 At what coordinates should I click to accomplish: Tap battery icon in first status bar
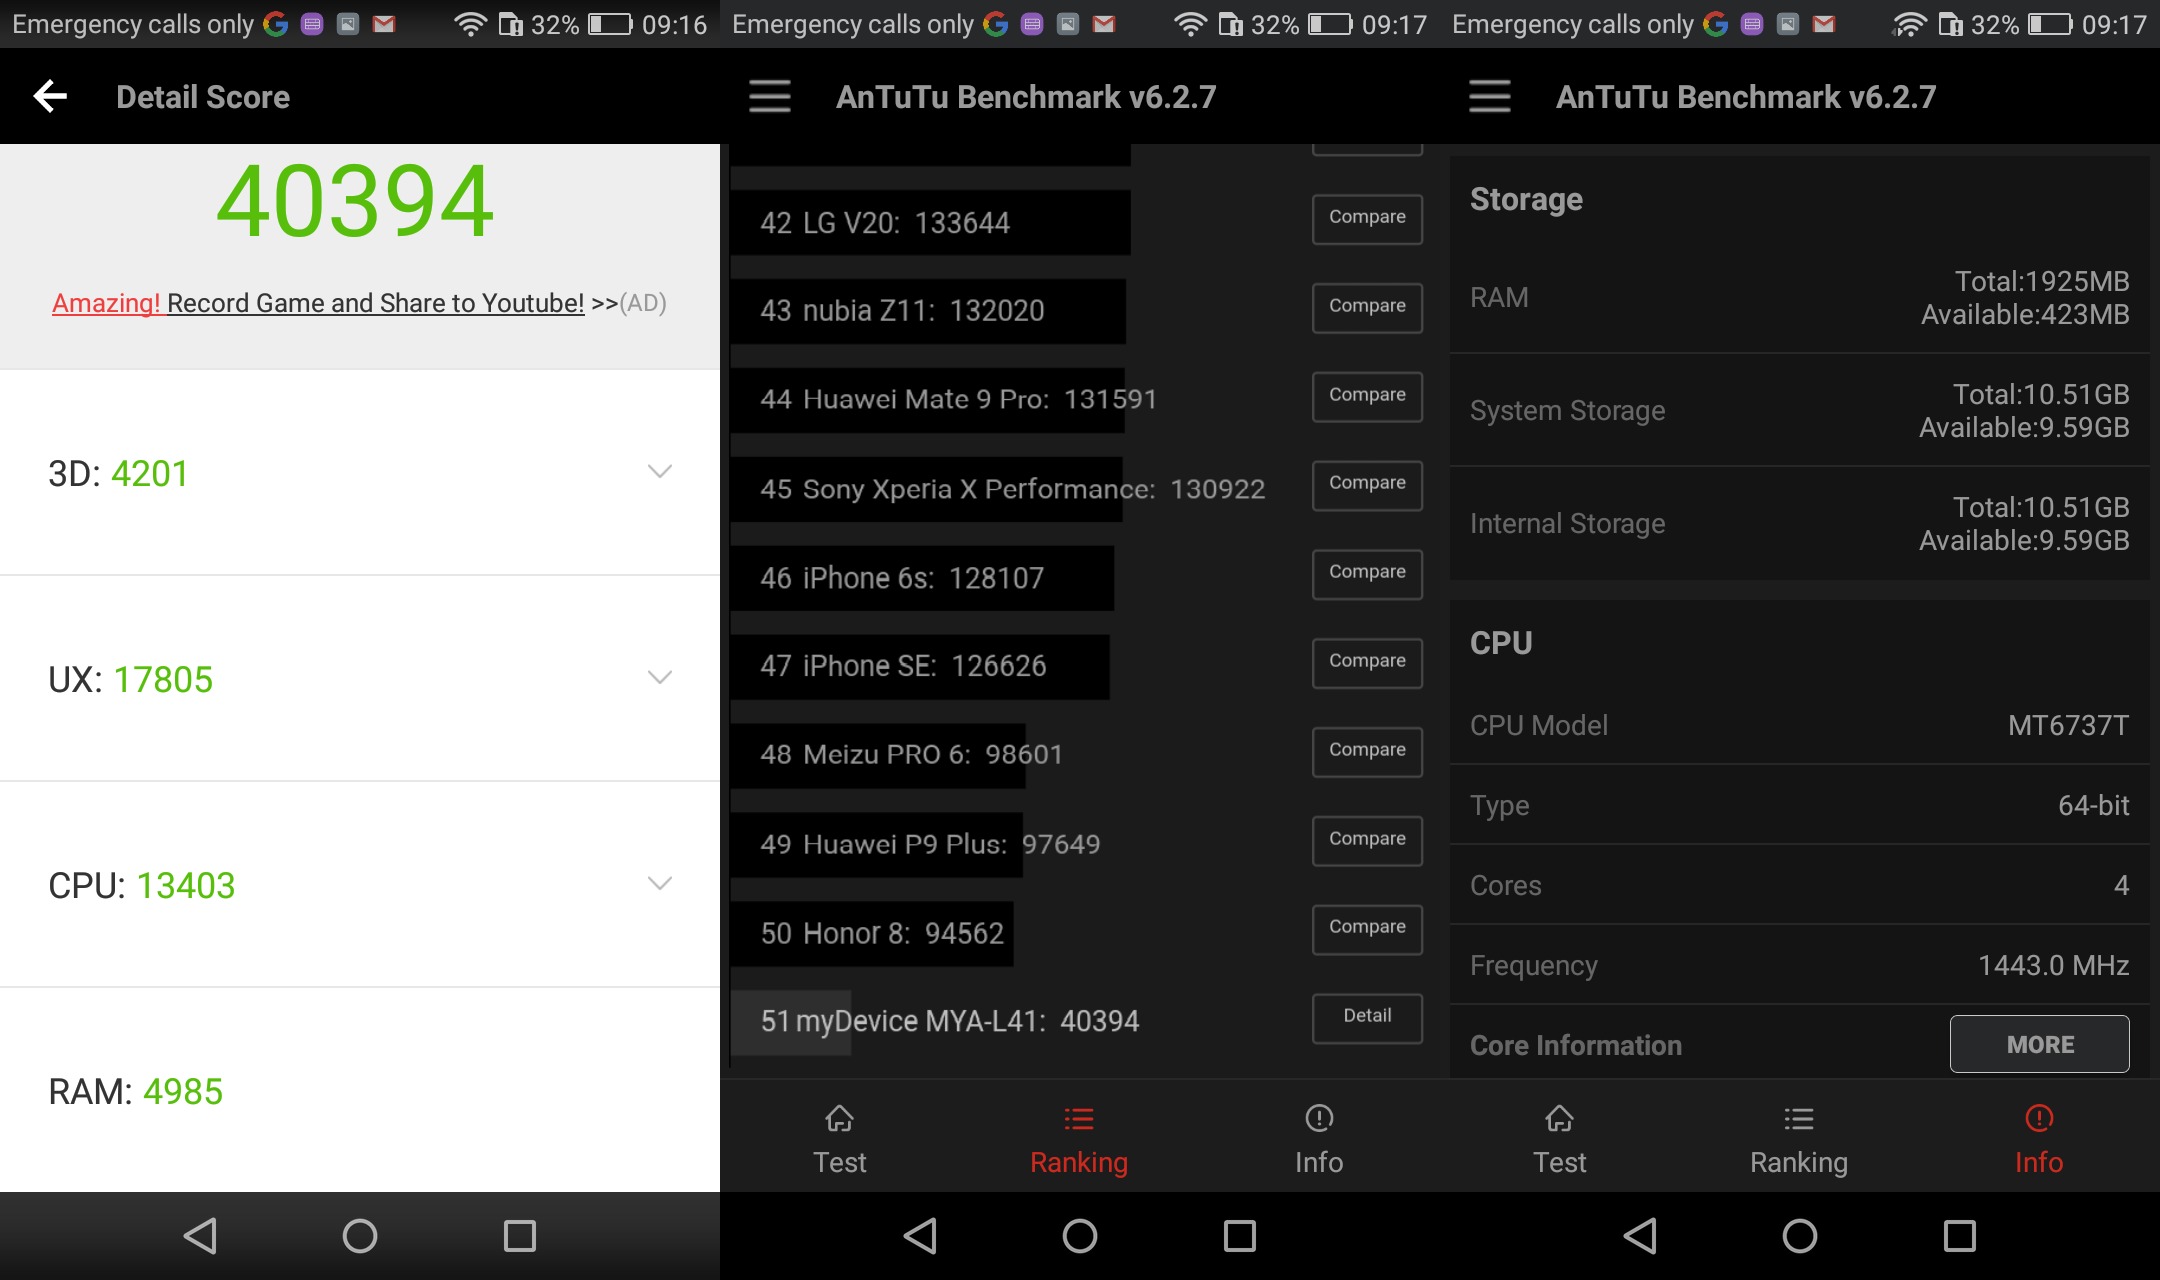click(x=610, y=24)
